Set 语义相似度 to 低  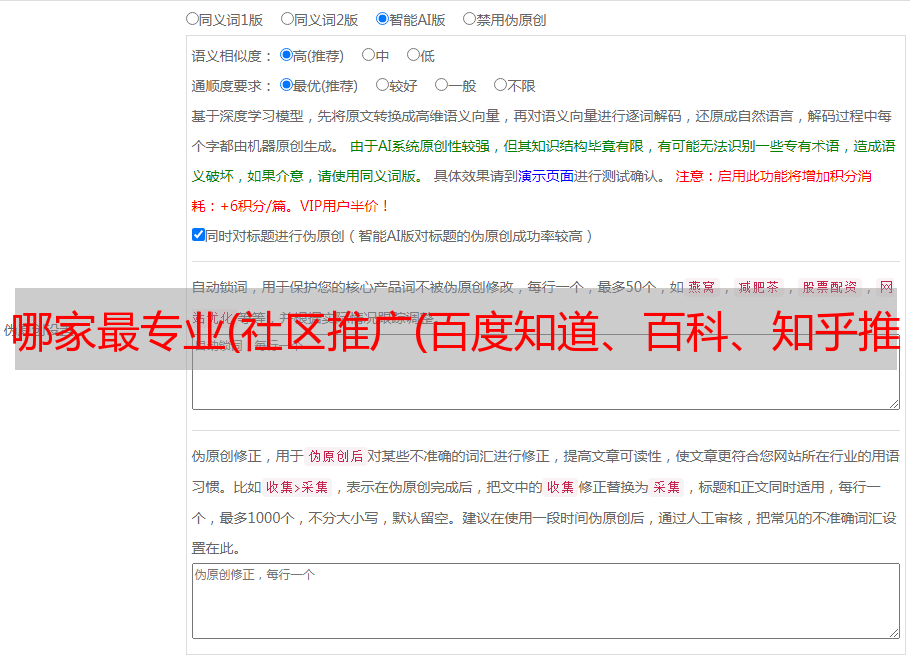(x=413, y=55)
